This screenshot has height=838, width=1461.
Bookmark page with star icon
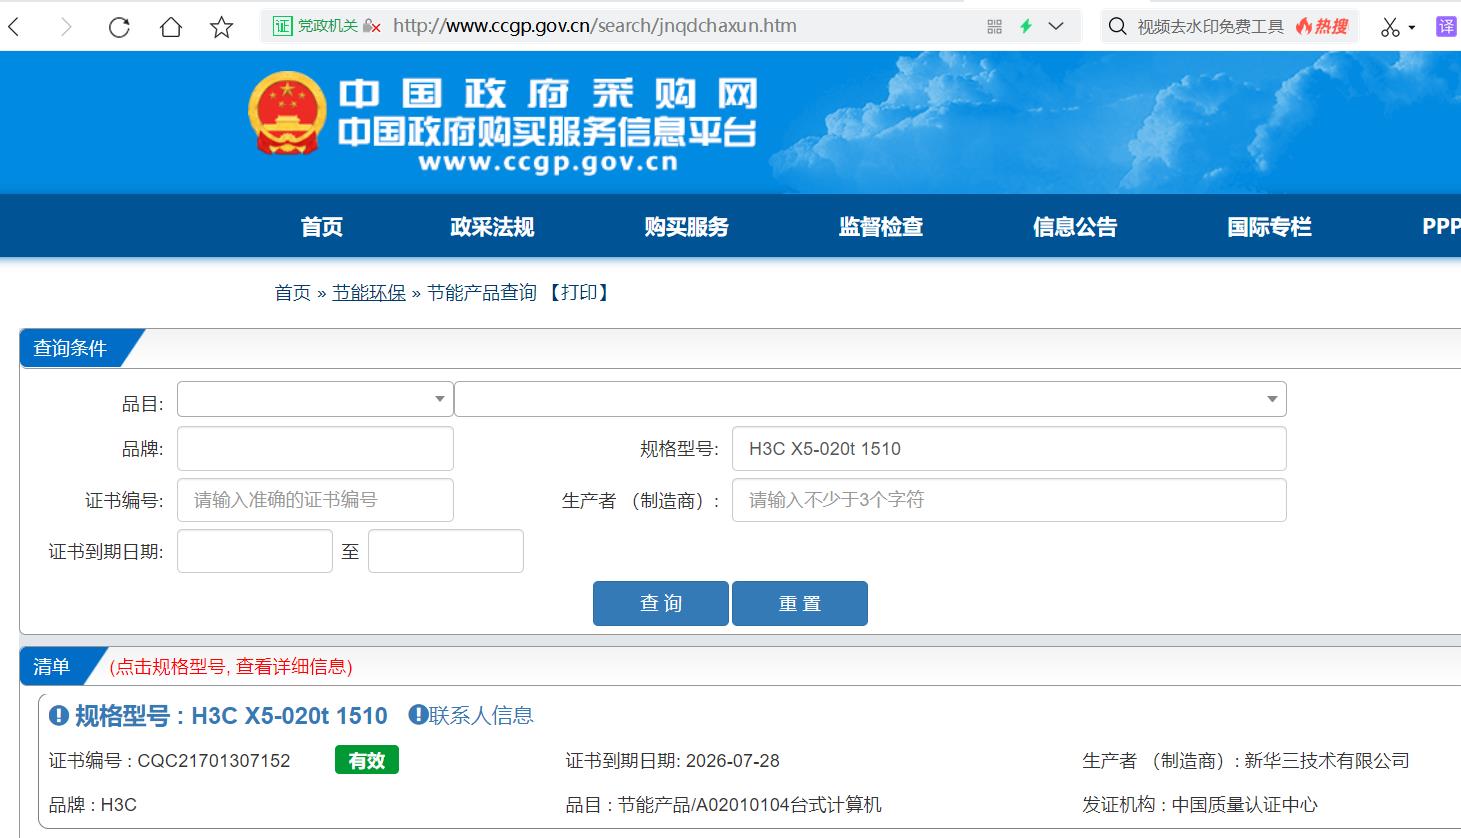pos(222,27)
